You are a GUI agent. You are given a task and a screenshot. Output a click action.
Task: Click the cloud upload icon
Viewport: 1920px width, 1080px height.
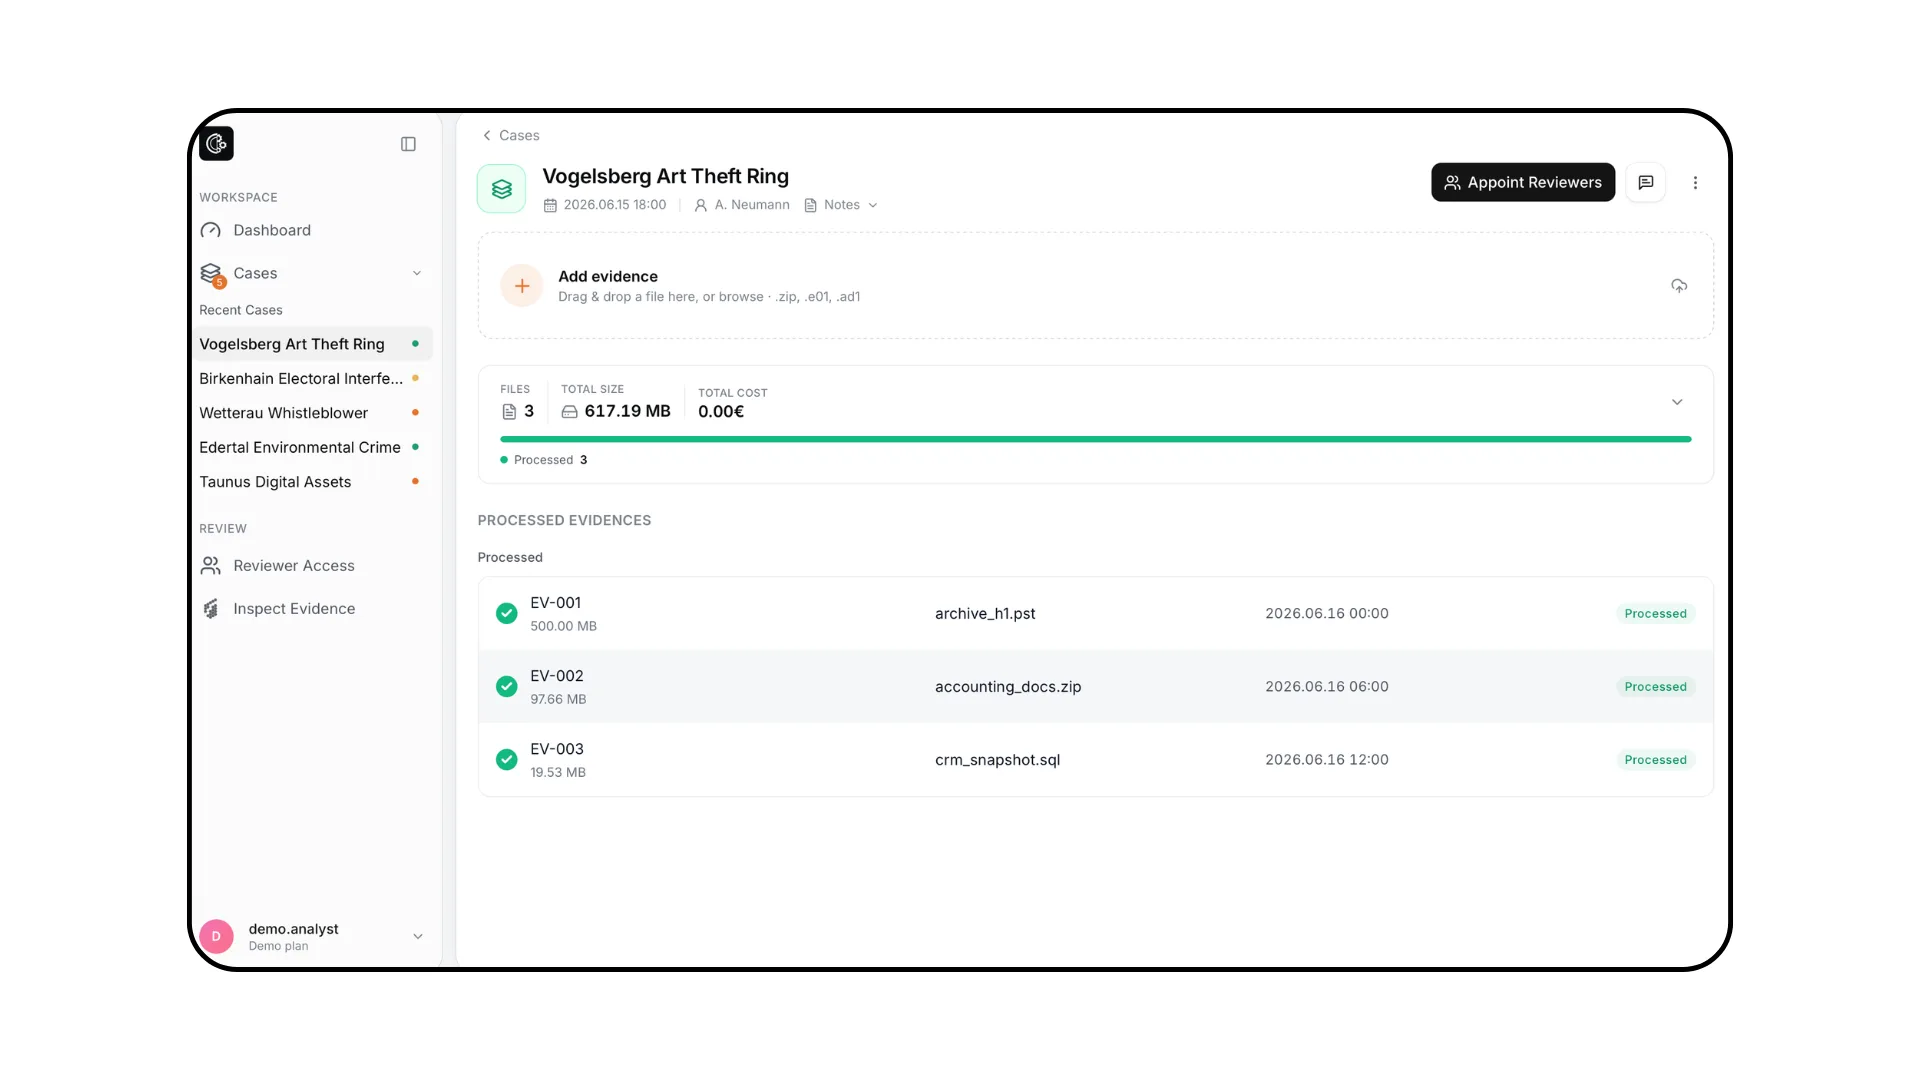click(1679, 286)
